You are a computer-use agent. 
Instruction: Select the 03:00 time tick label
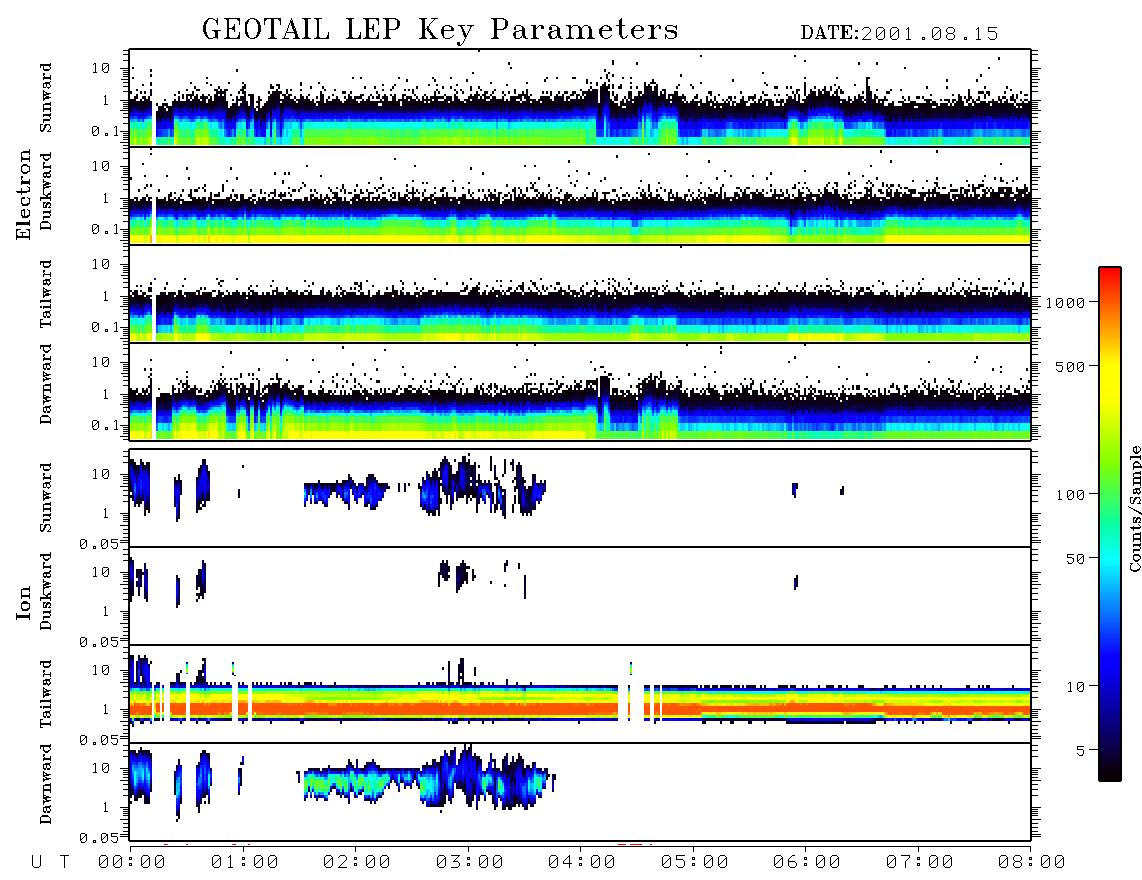[470, 863]
